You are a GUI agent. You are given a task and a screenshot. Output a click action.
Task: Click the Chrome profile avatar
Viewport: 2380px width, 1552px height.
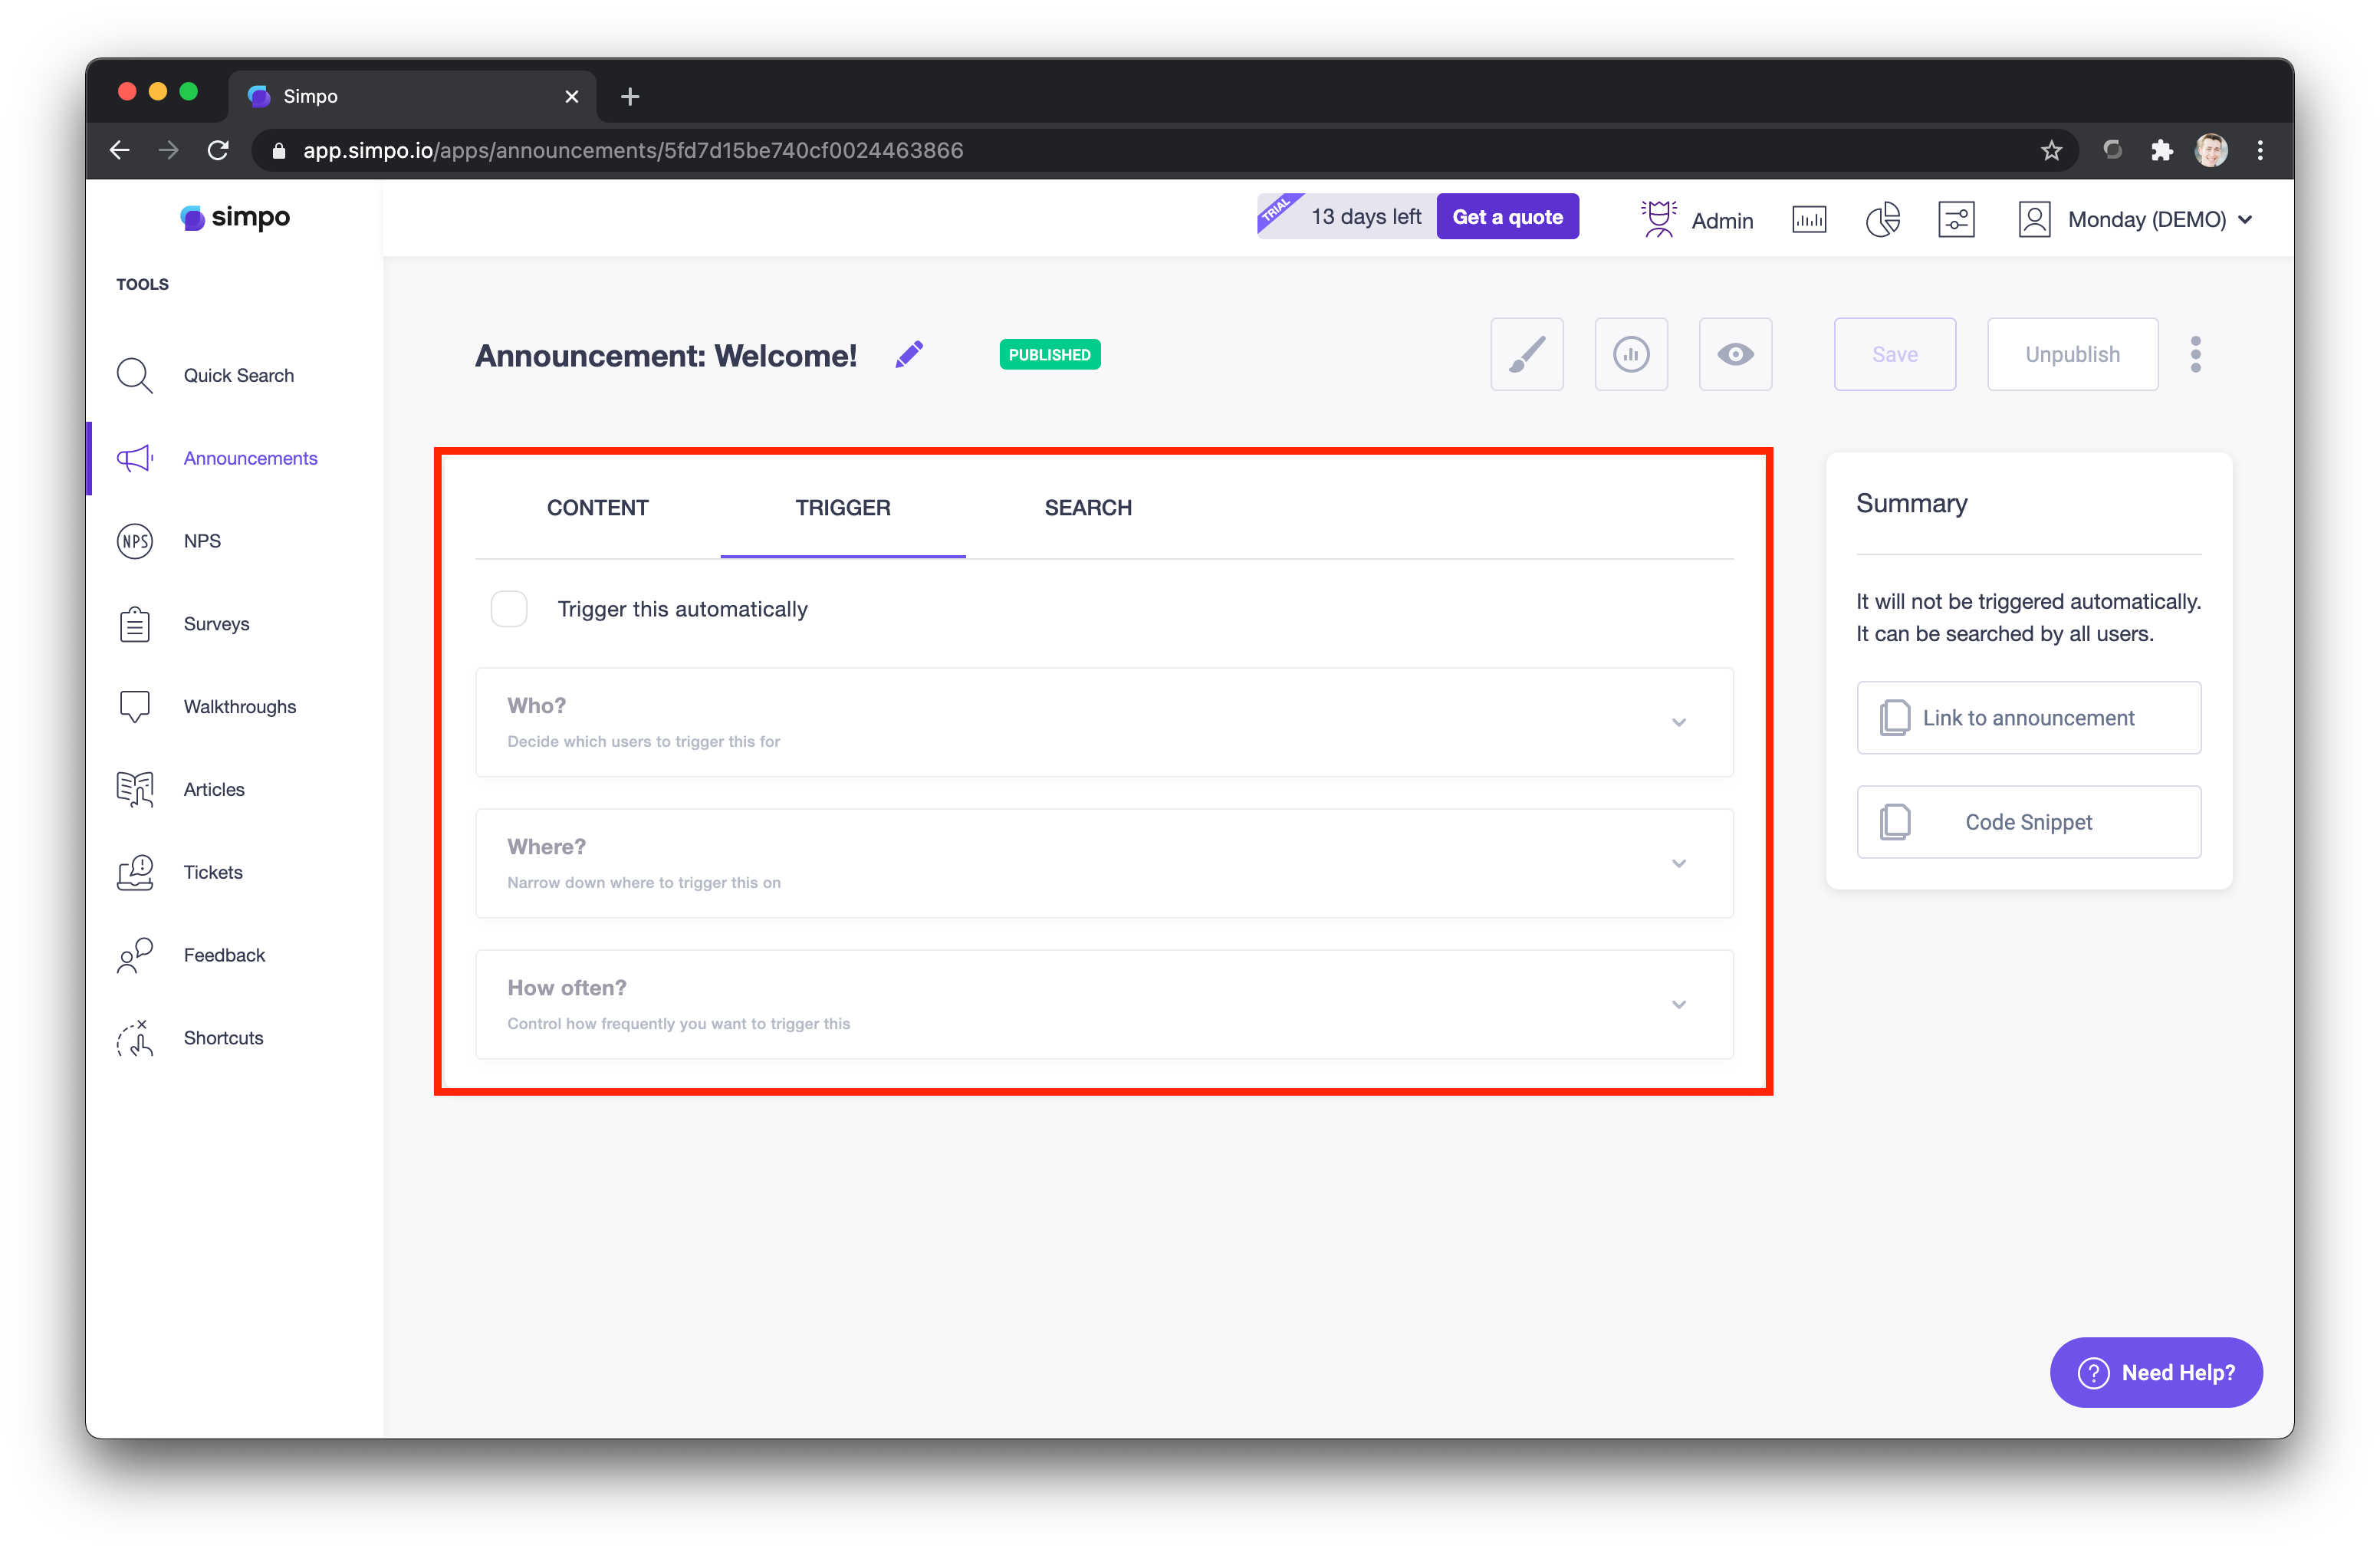2211,150
